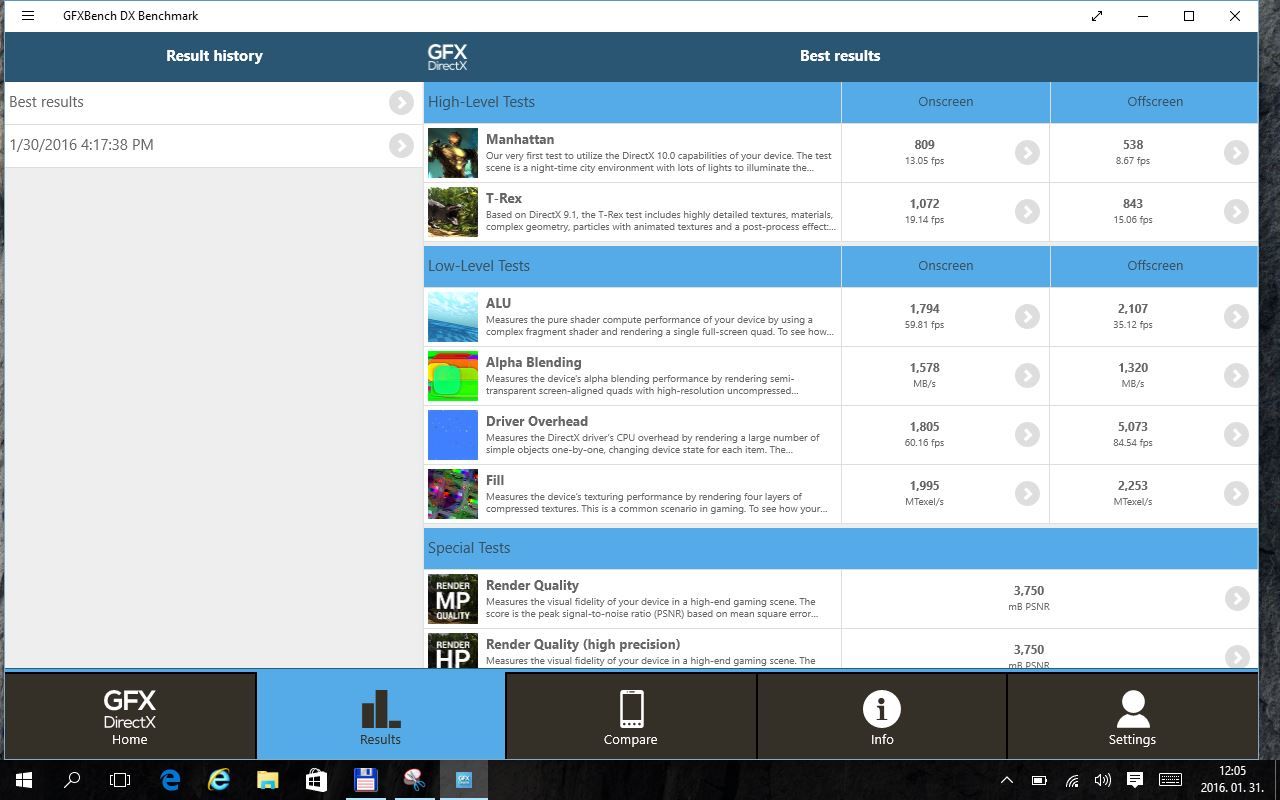Open the Windows Store taskbar icon
The height and width of the screenshot is (800, 1280).
pyautogui.click(x=316, y=780)
